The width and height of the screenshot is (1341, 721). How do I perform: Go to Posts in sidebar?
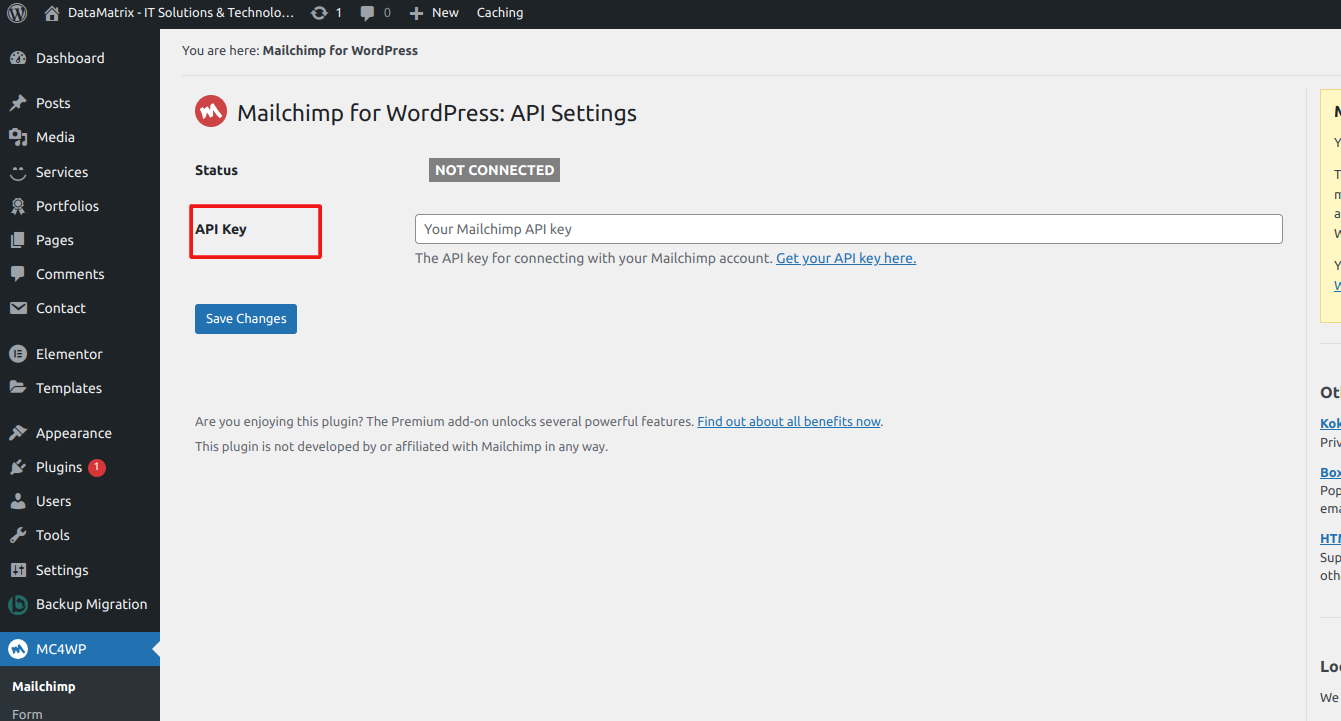click(x=80, y=103)
